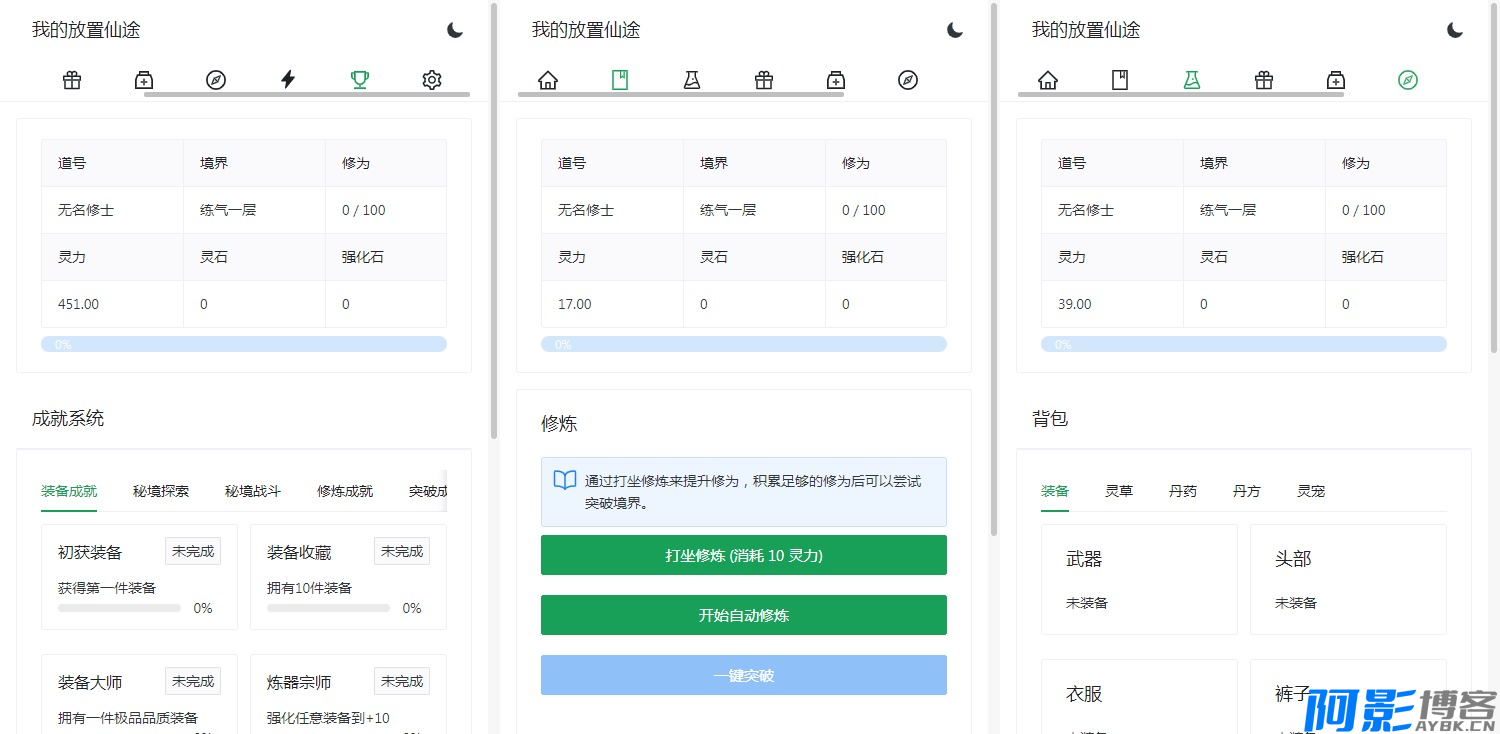
Task: Click the lightning bolt icon in navigation
Action: 288,80
